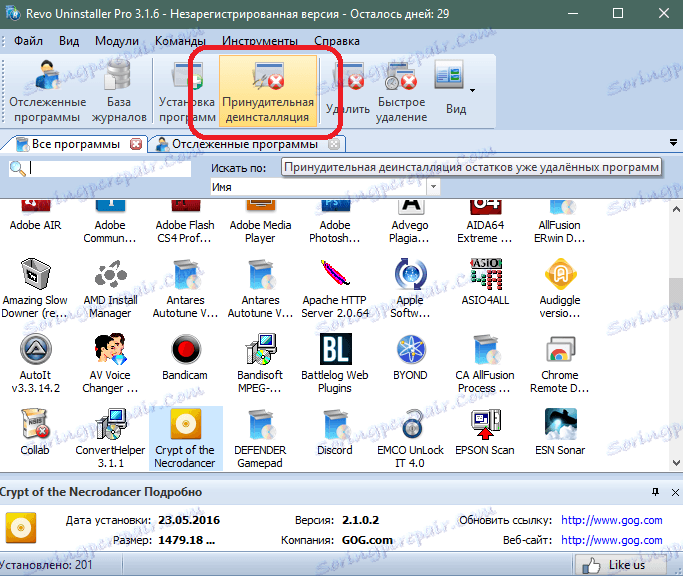Click the program list scrollbar thumb
Screen dimensions: 683x576
676,293
